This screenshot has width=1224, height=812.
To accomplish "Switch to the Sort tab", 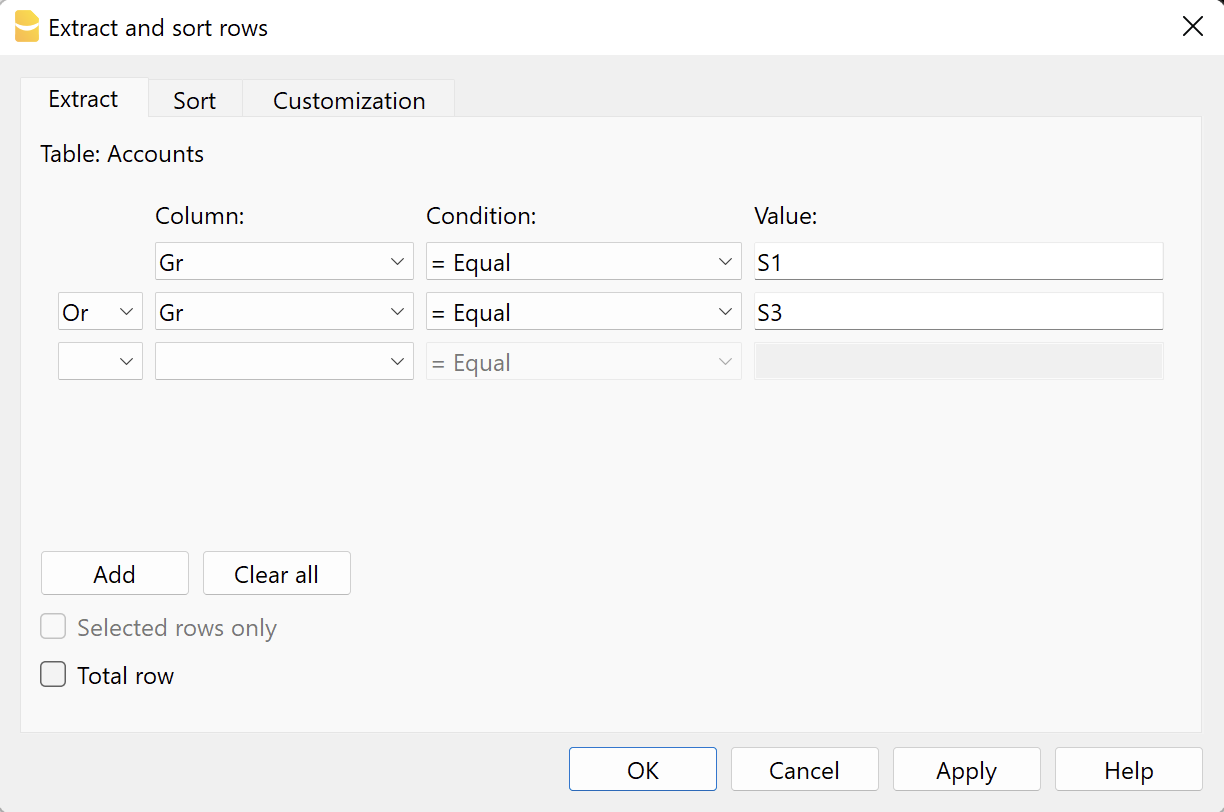I will (x=194, y=101).
